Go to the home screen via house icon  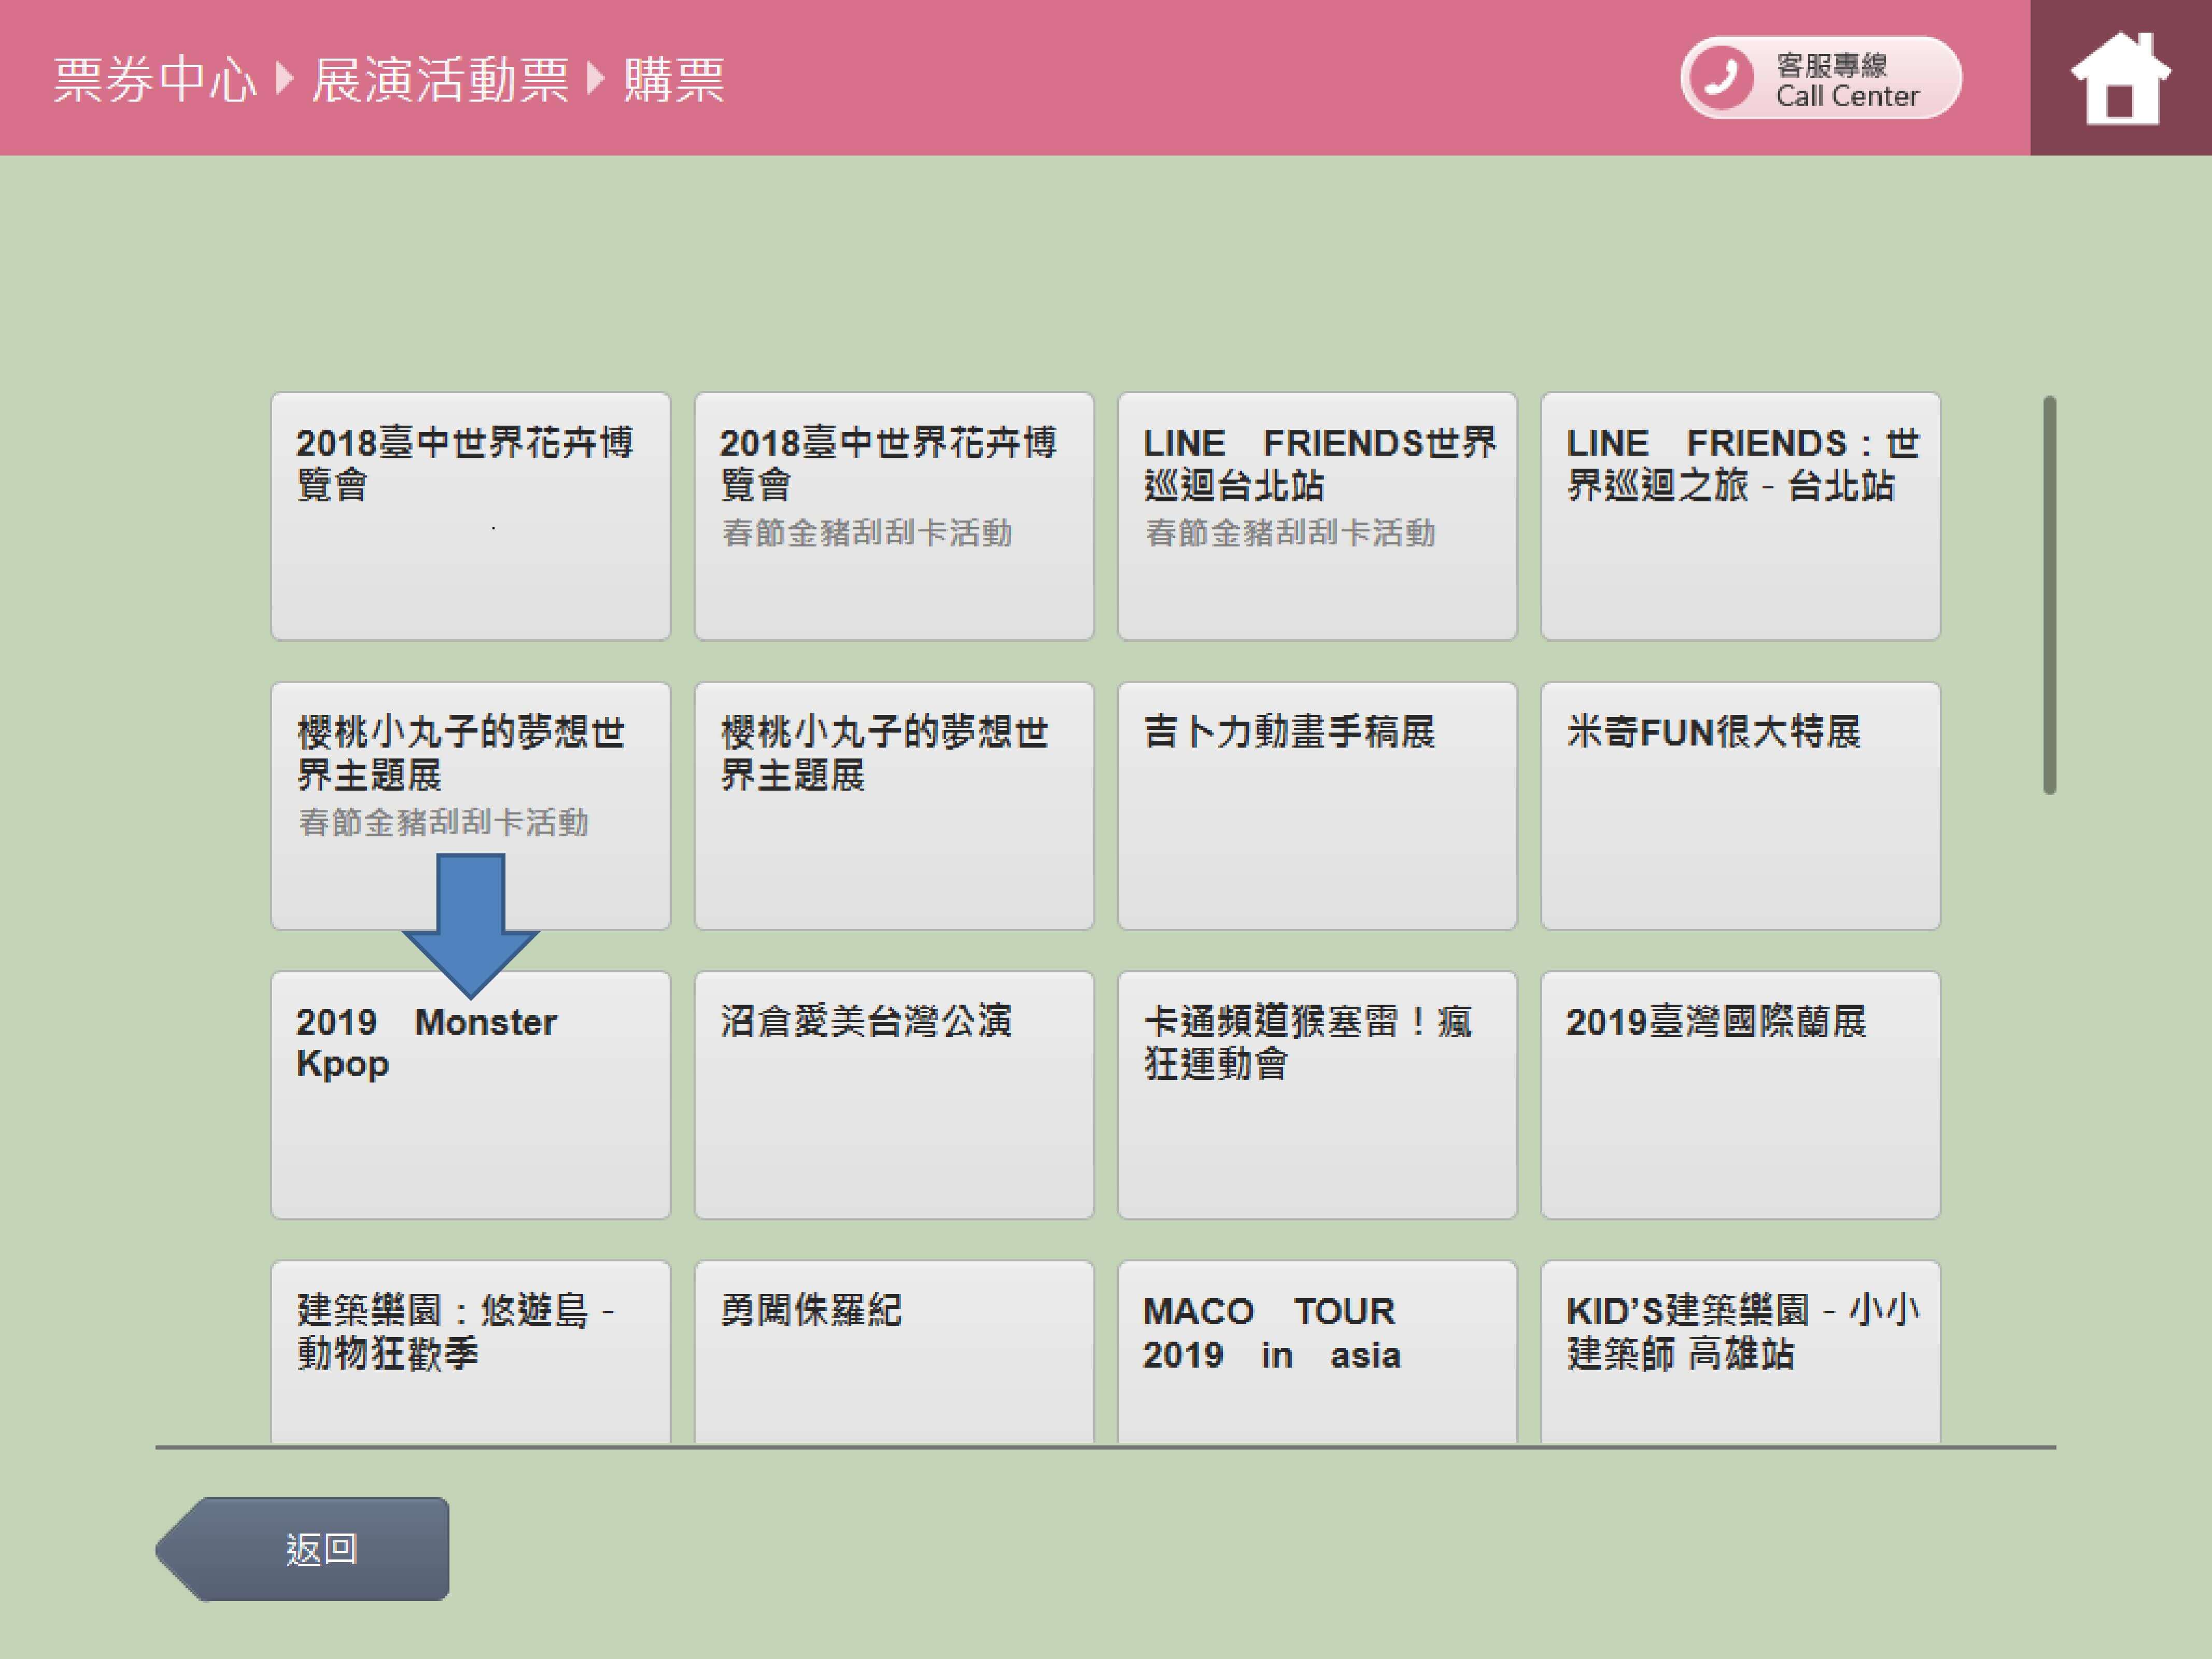(2120, 78)
